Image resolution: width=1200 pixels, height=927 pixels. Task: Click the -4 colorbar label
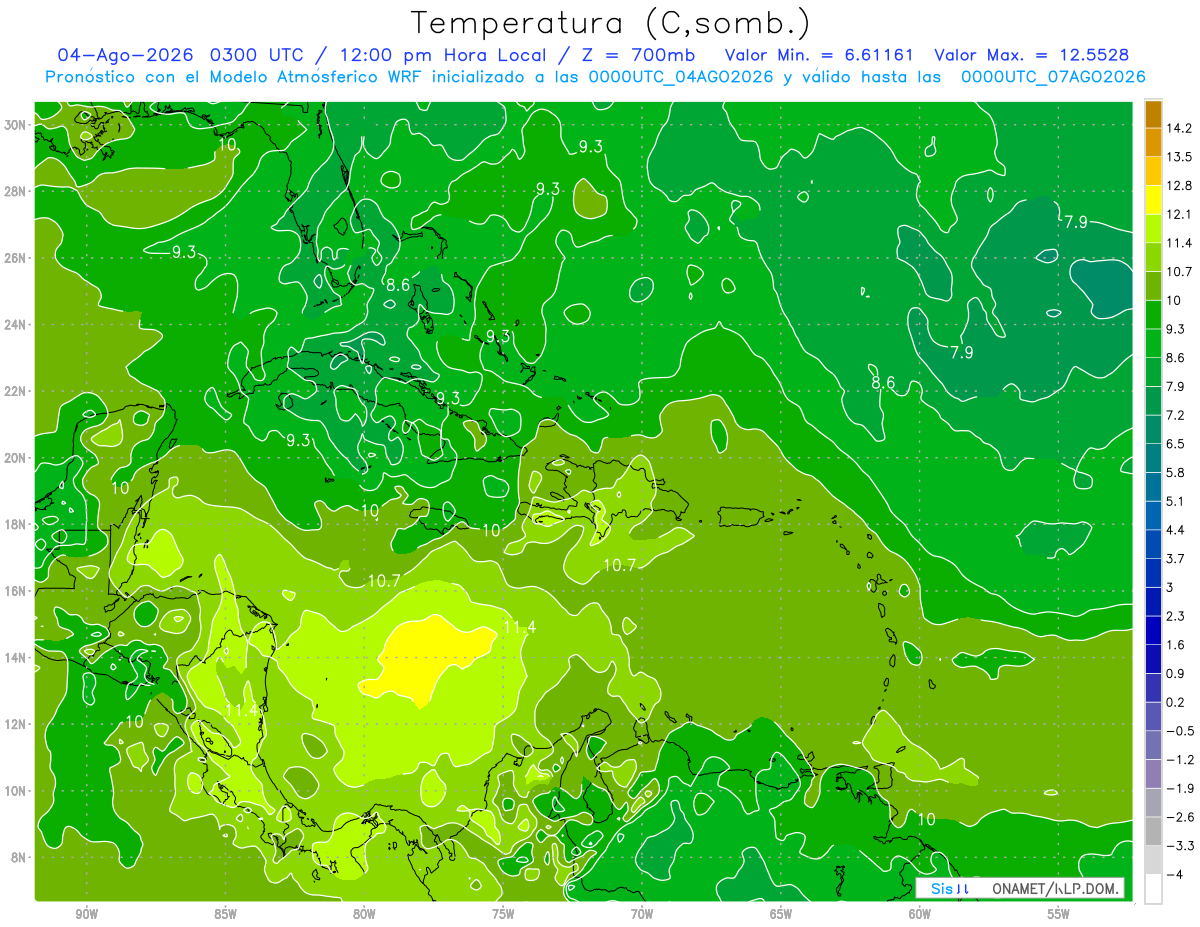[x=1176, y=875]
